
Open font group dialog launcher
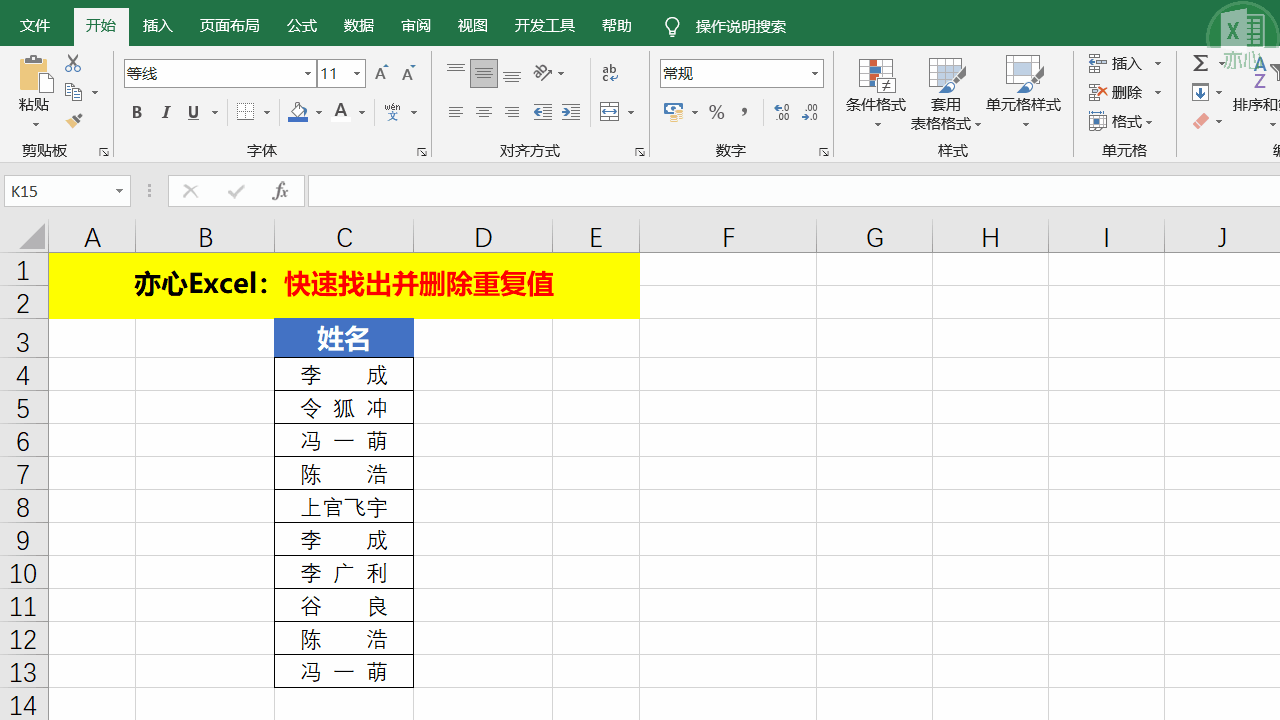pos(422,152)
